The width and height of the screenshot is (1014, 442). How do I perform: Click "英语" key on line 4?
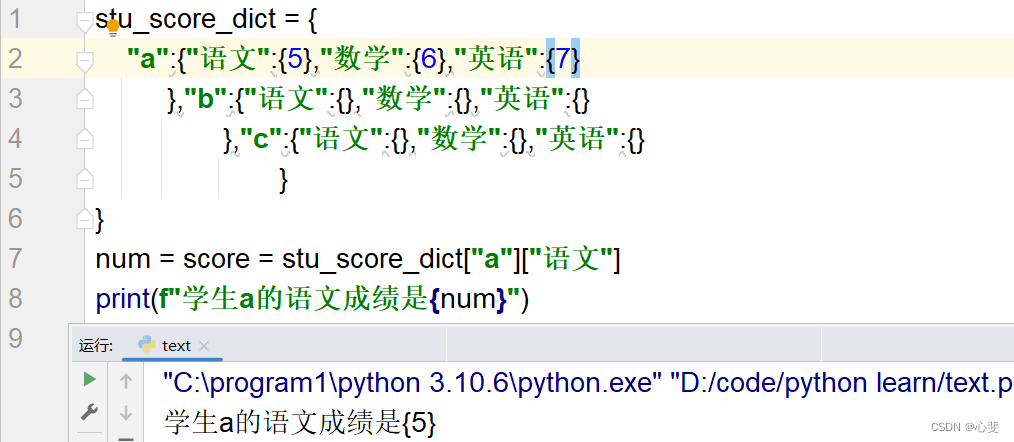click(577, 140)
